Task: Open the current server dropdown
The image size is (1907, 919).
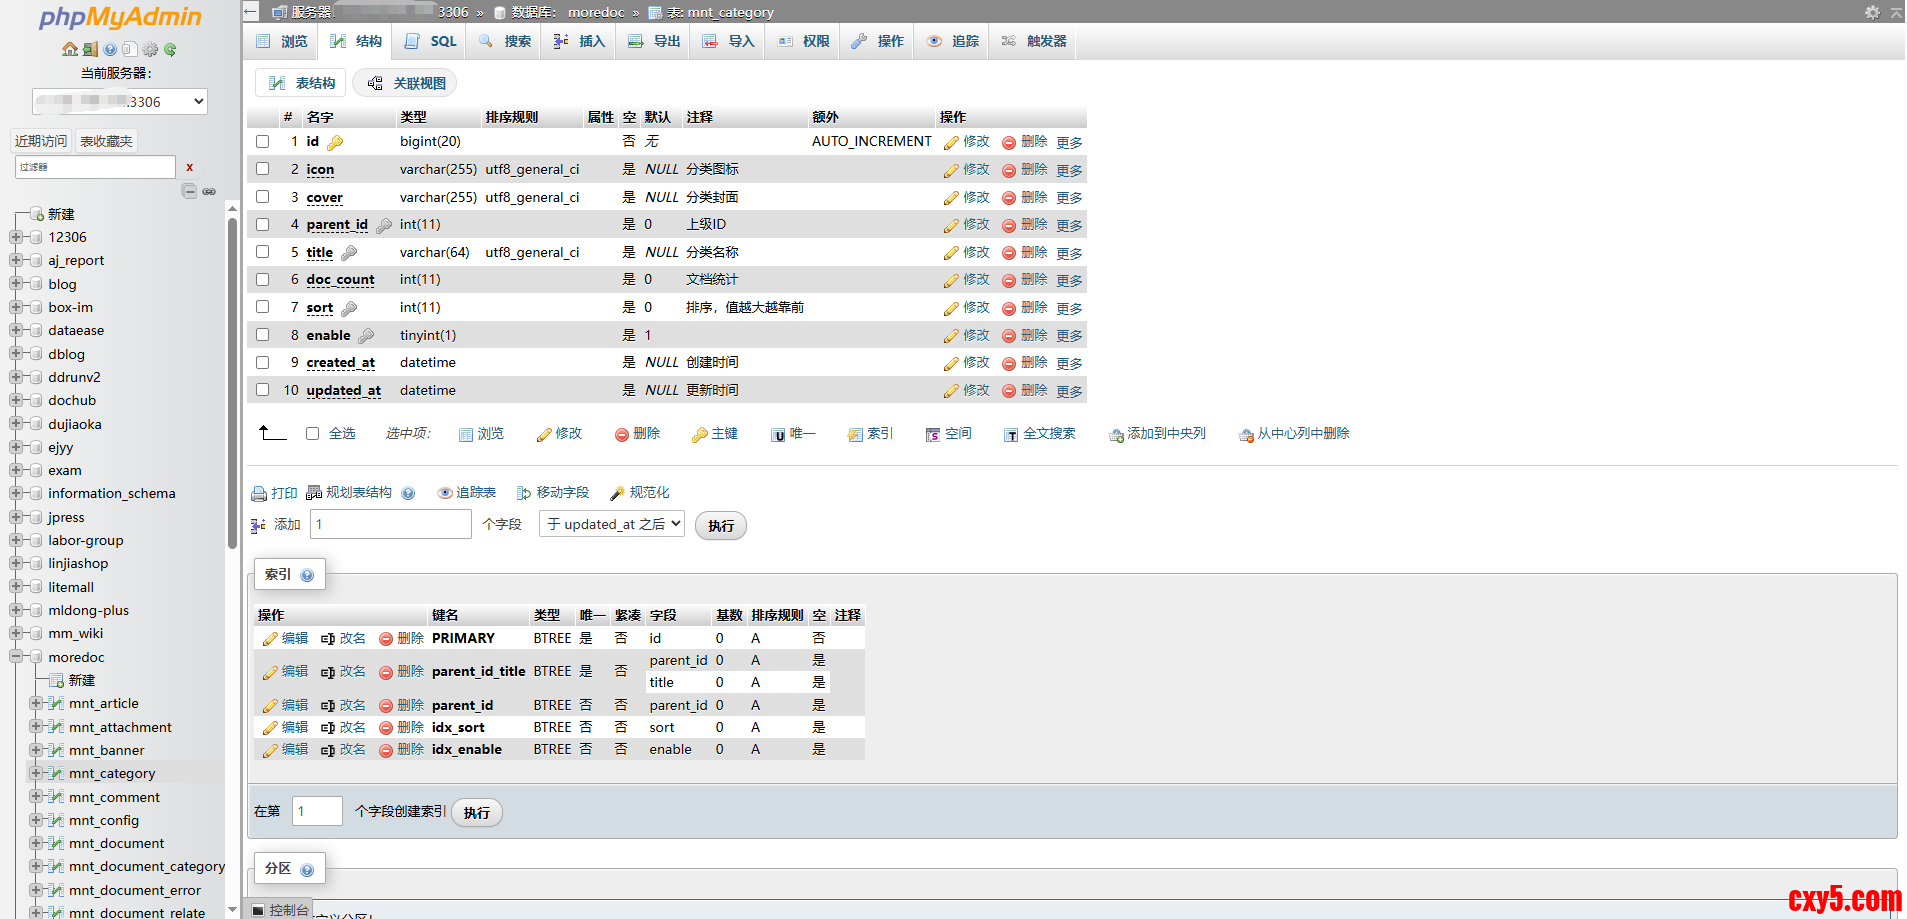Action: pyautogui.click(x=120, y=101)
